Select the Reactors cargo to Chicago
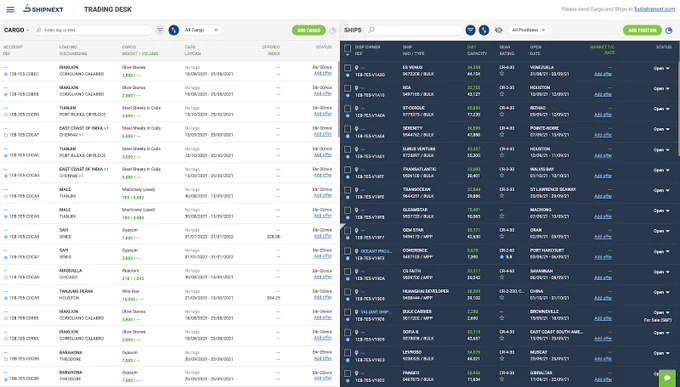Screen dimensions: 680x387 169,274
